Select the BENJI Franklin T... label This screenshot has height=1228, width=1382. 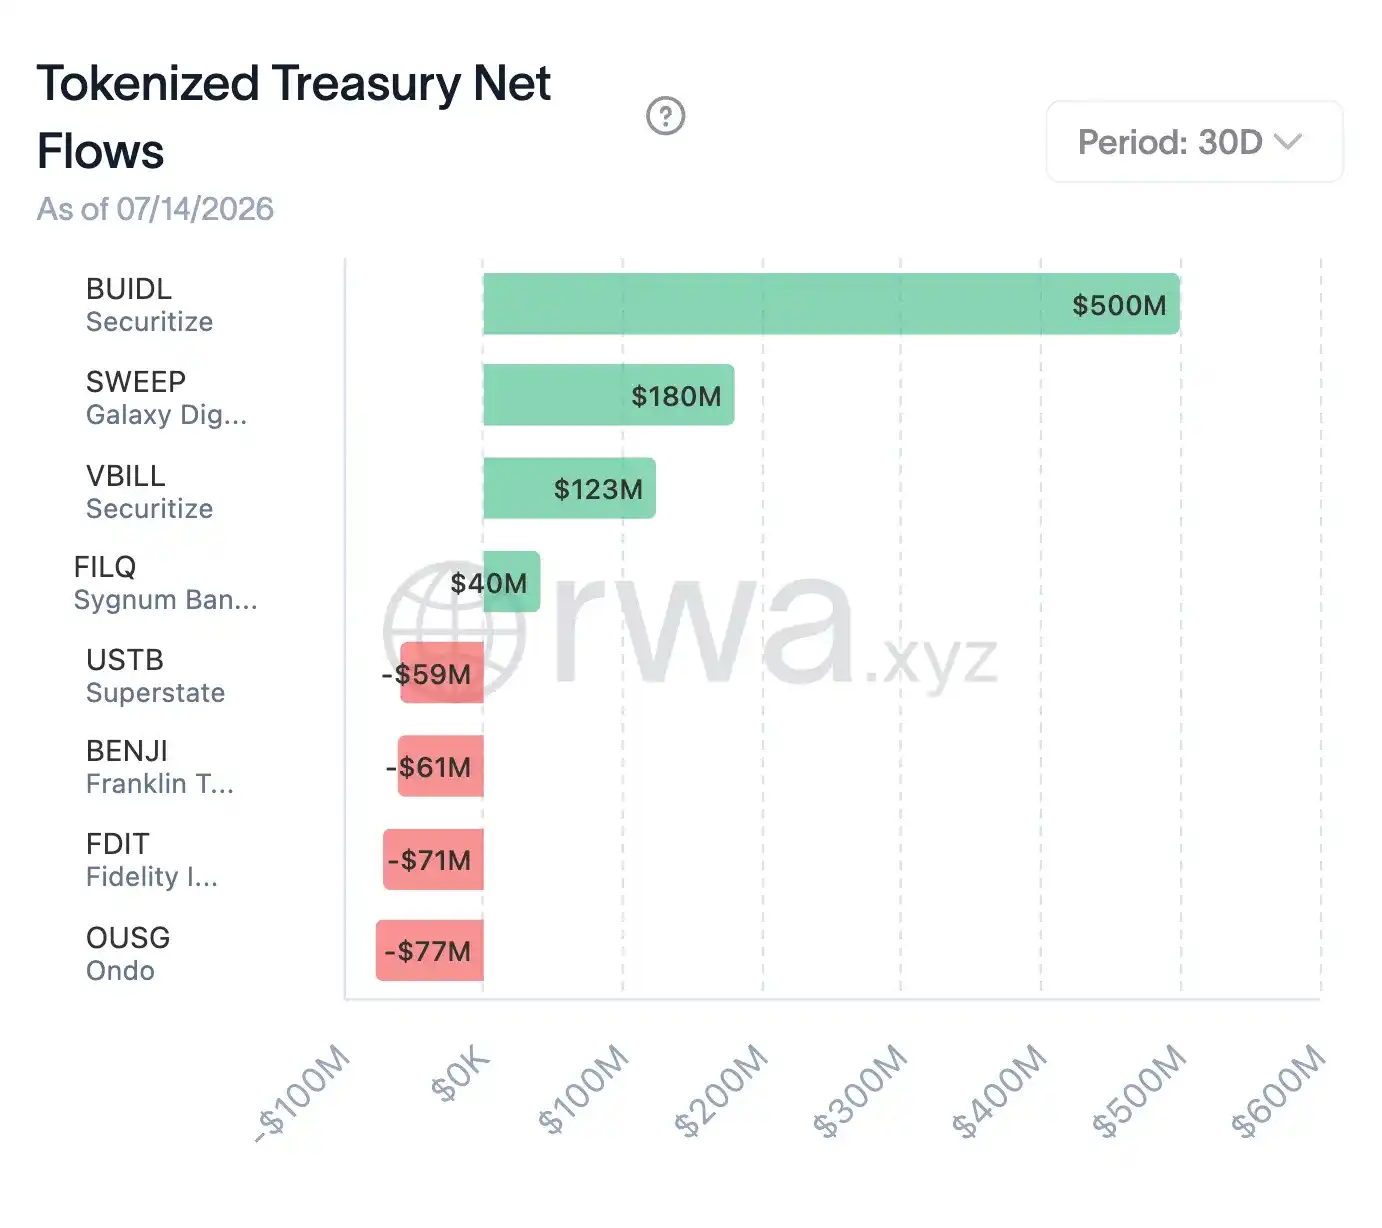(160, 767)
